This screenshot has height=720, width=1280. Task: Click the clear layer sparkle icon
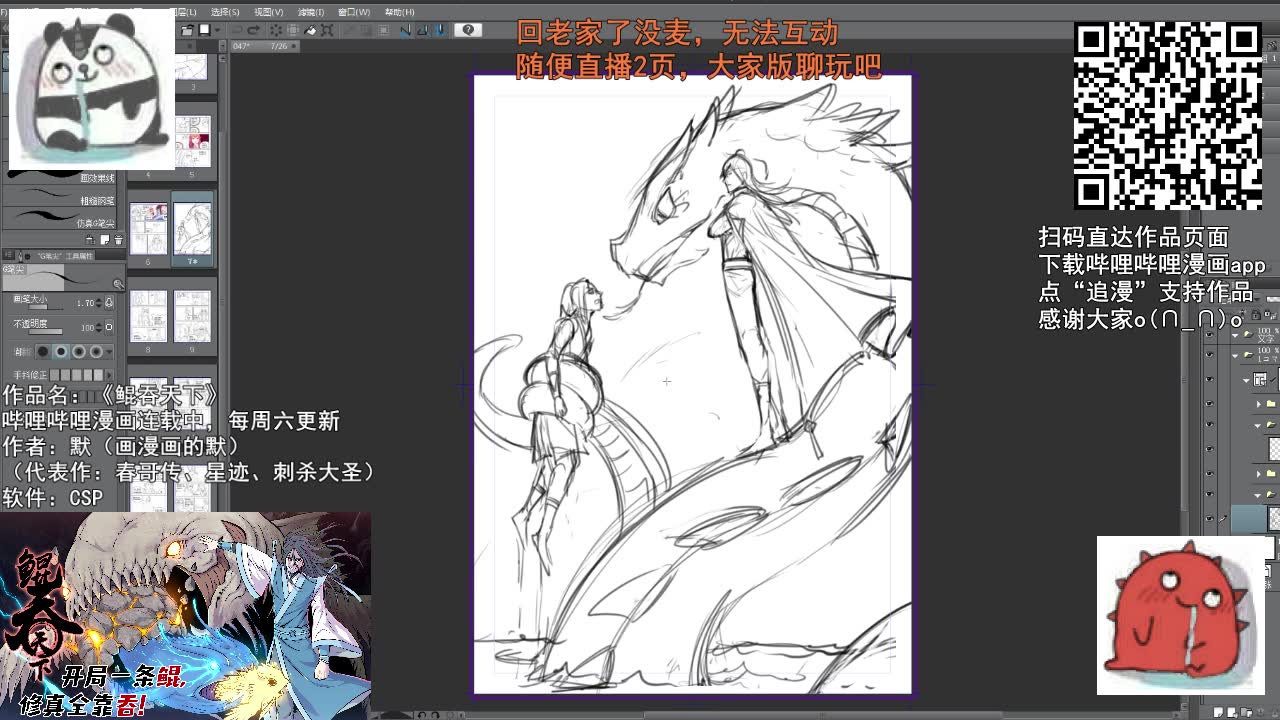pyautogui.click(x=276, y=30)
